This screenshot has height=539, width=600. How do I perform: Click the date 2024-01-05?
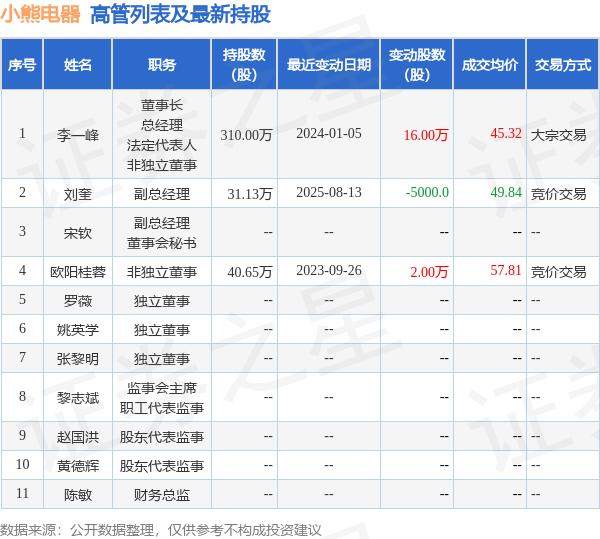tap(329, 134)
